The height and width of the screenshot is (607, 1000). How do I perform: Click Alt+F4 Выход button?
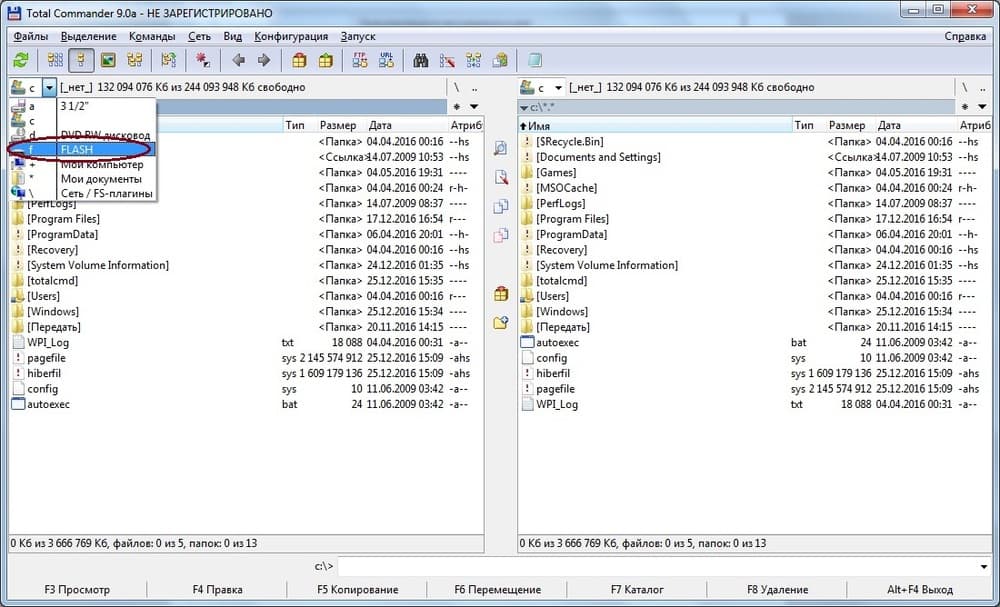click(920, 590)
